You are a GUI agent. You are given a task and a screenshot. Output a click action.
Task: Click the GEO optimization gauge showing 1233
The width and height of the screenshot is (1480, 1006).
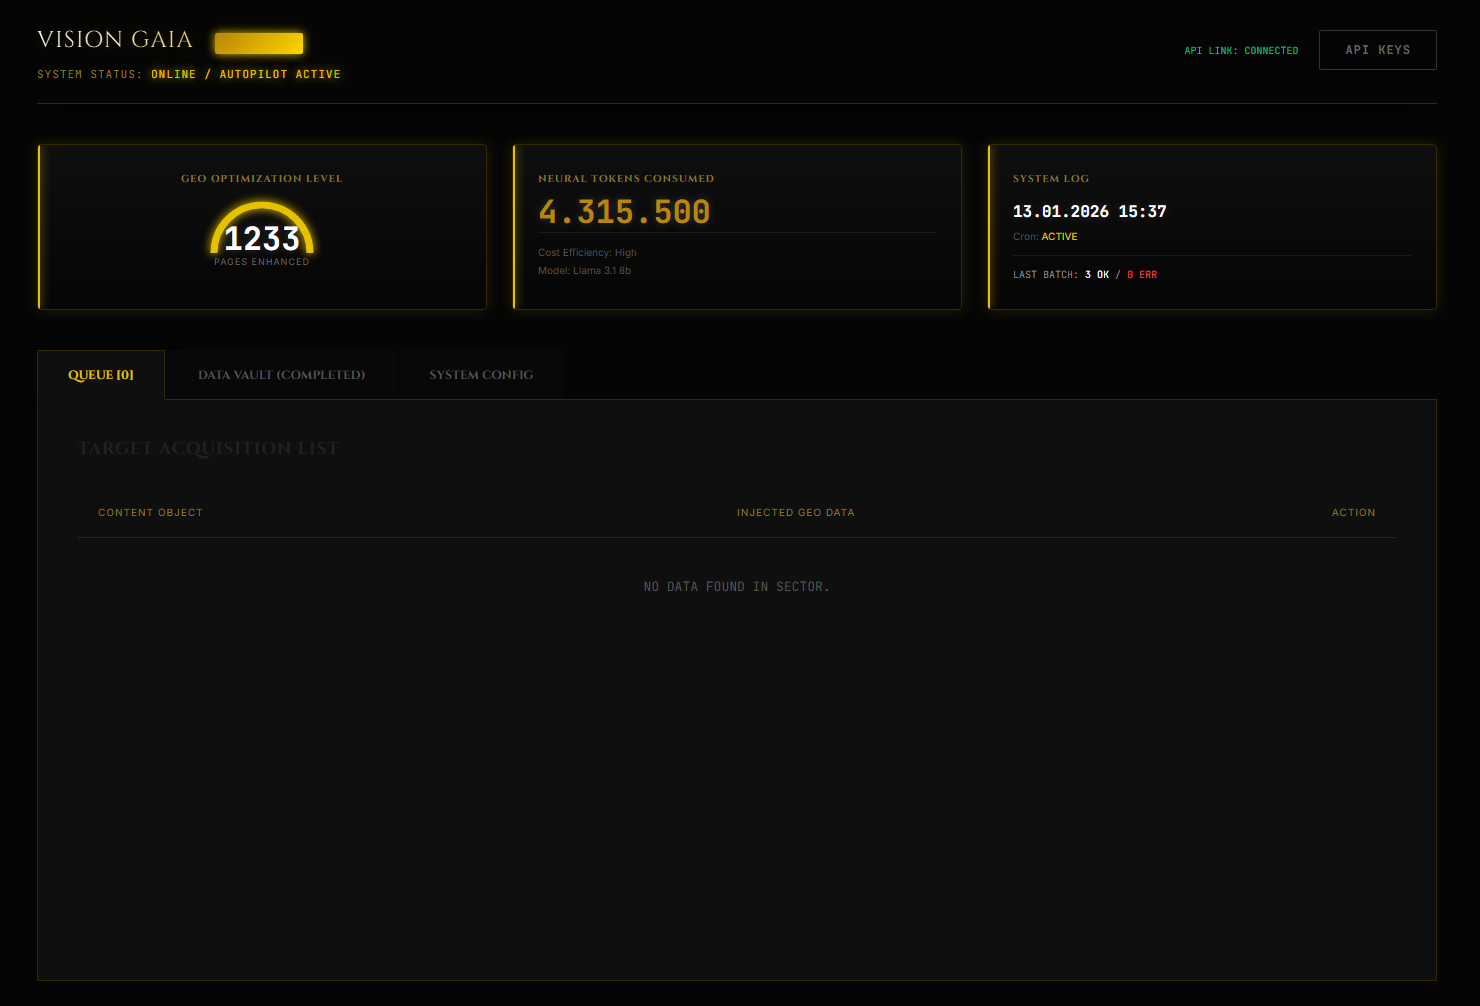pos(261,235)
